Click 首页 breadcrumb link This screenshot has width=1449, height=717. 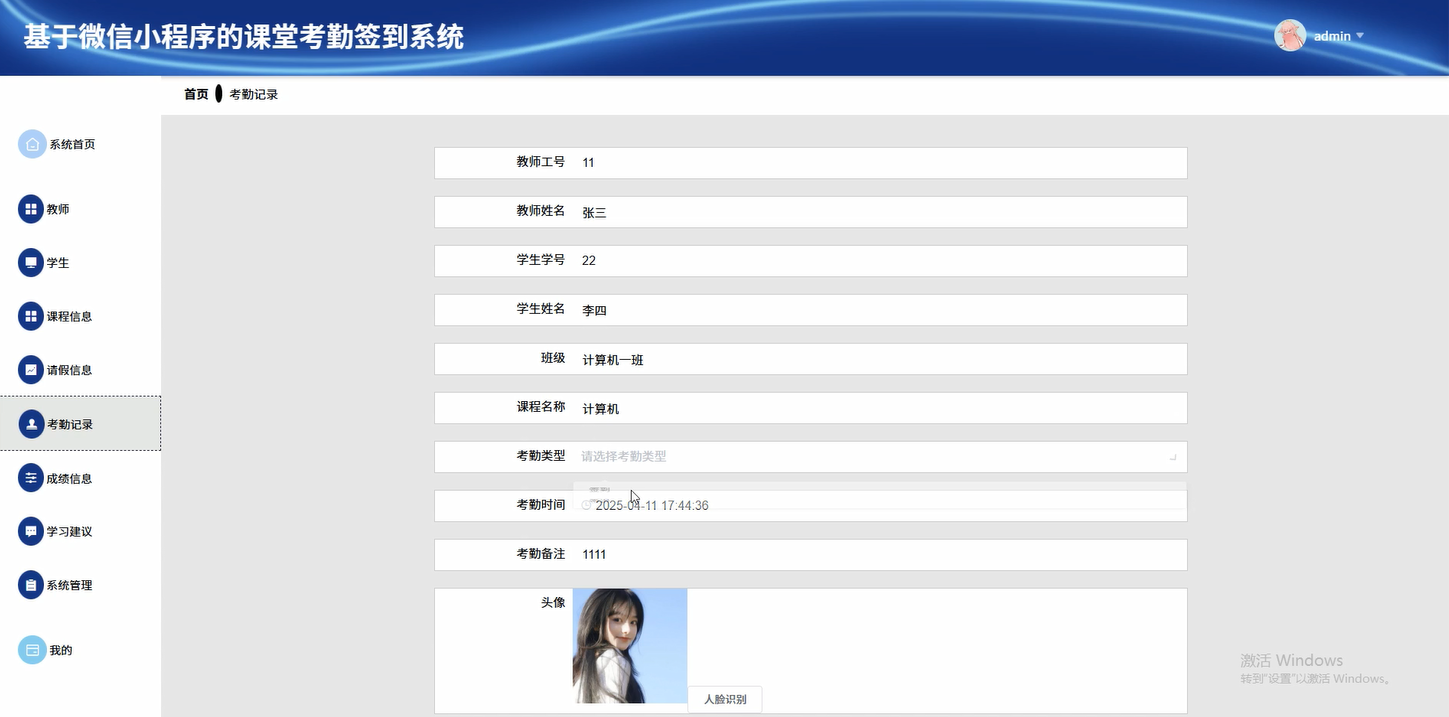click(x=196, y=94)
